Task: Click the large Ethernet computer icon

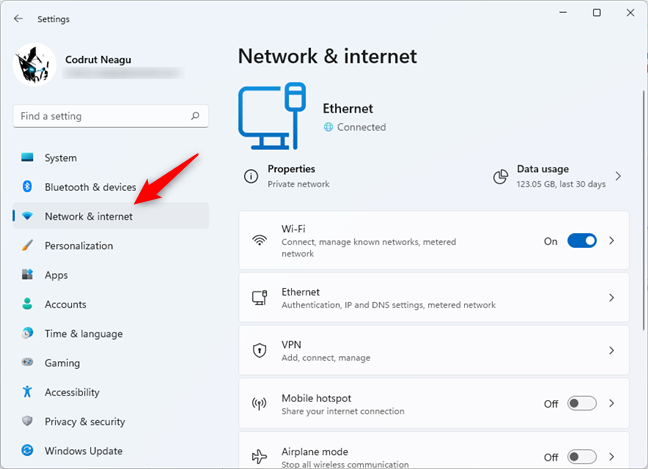Action: 272,116
